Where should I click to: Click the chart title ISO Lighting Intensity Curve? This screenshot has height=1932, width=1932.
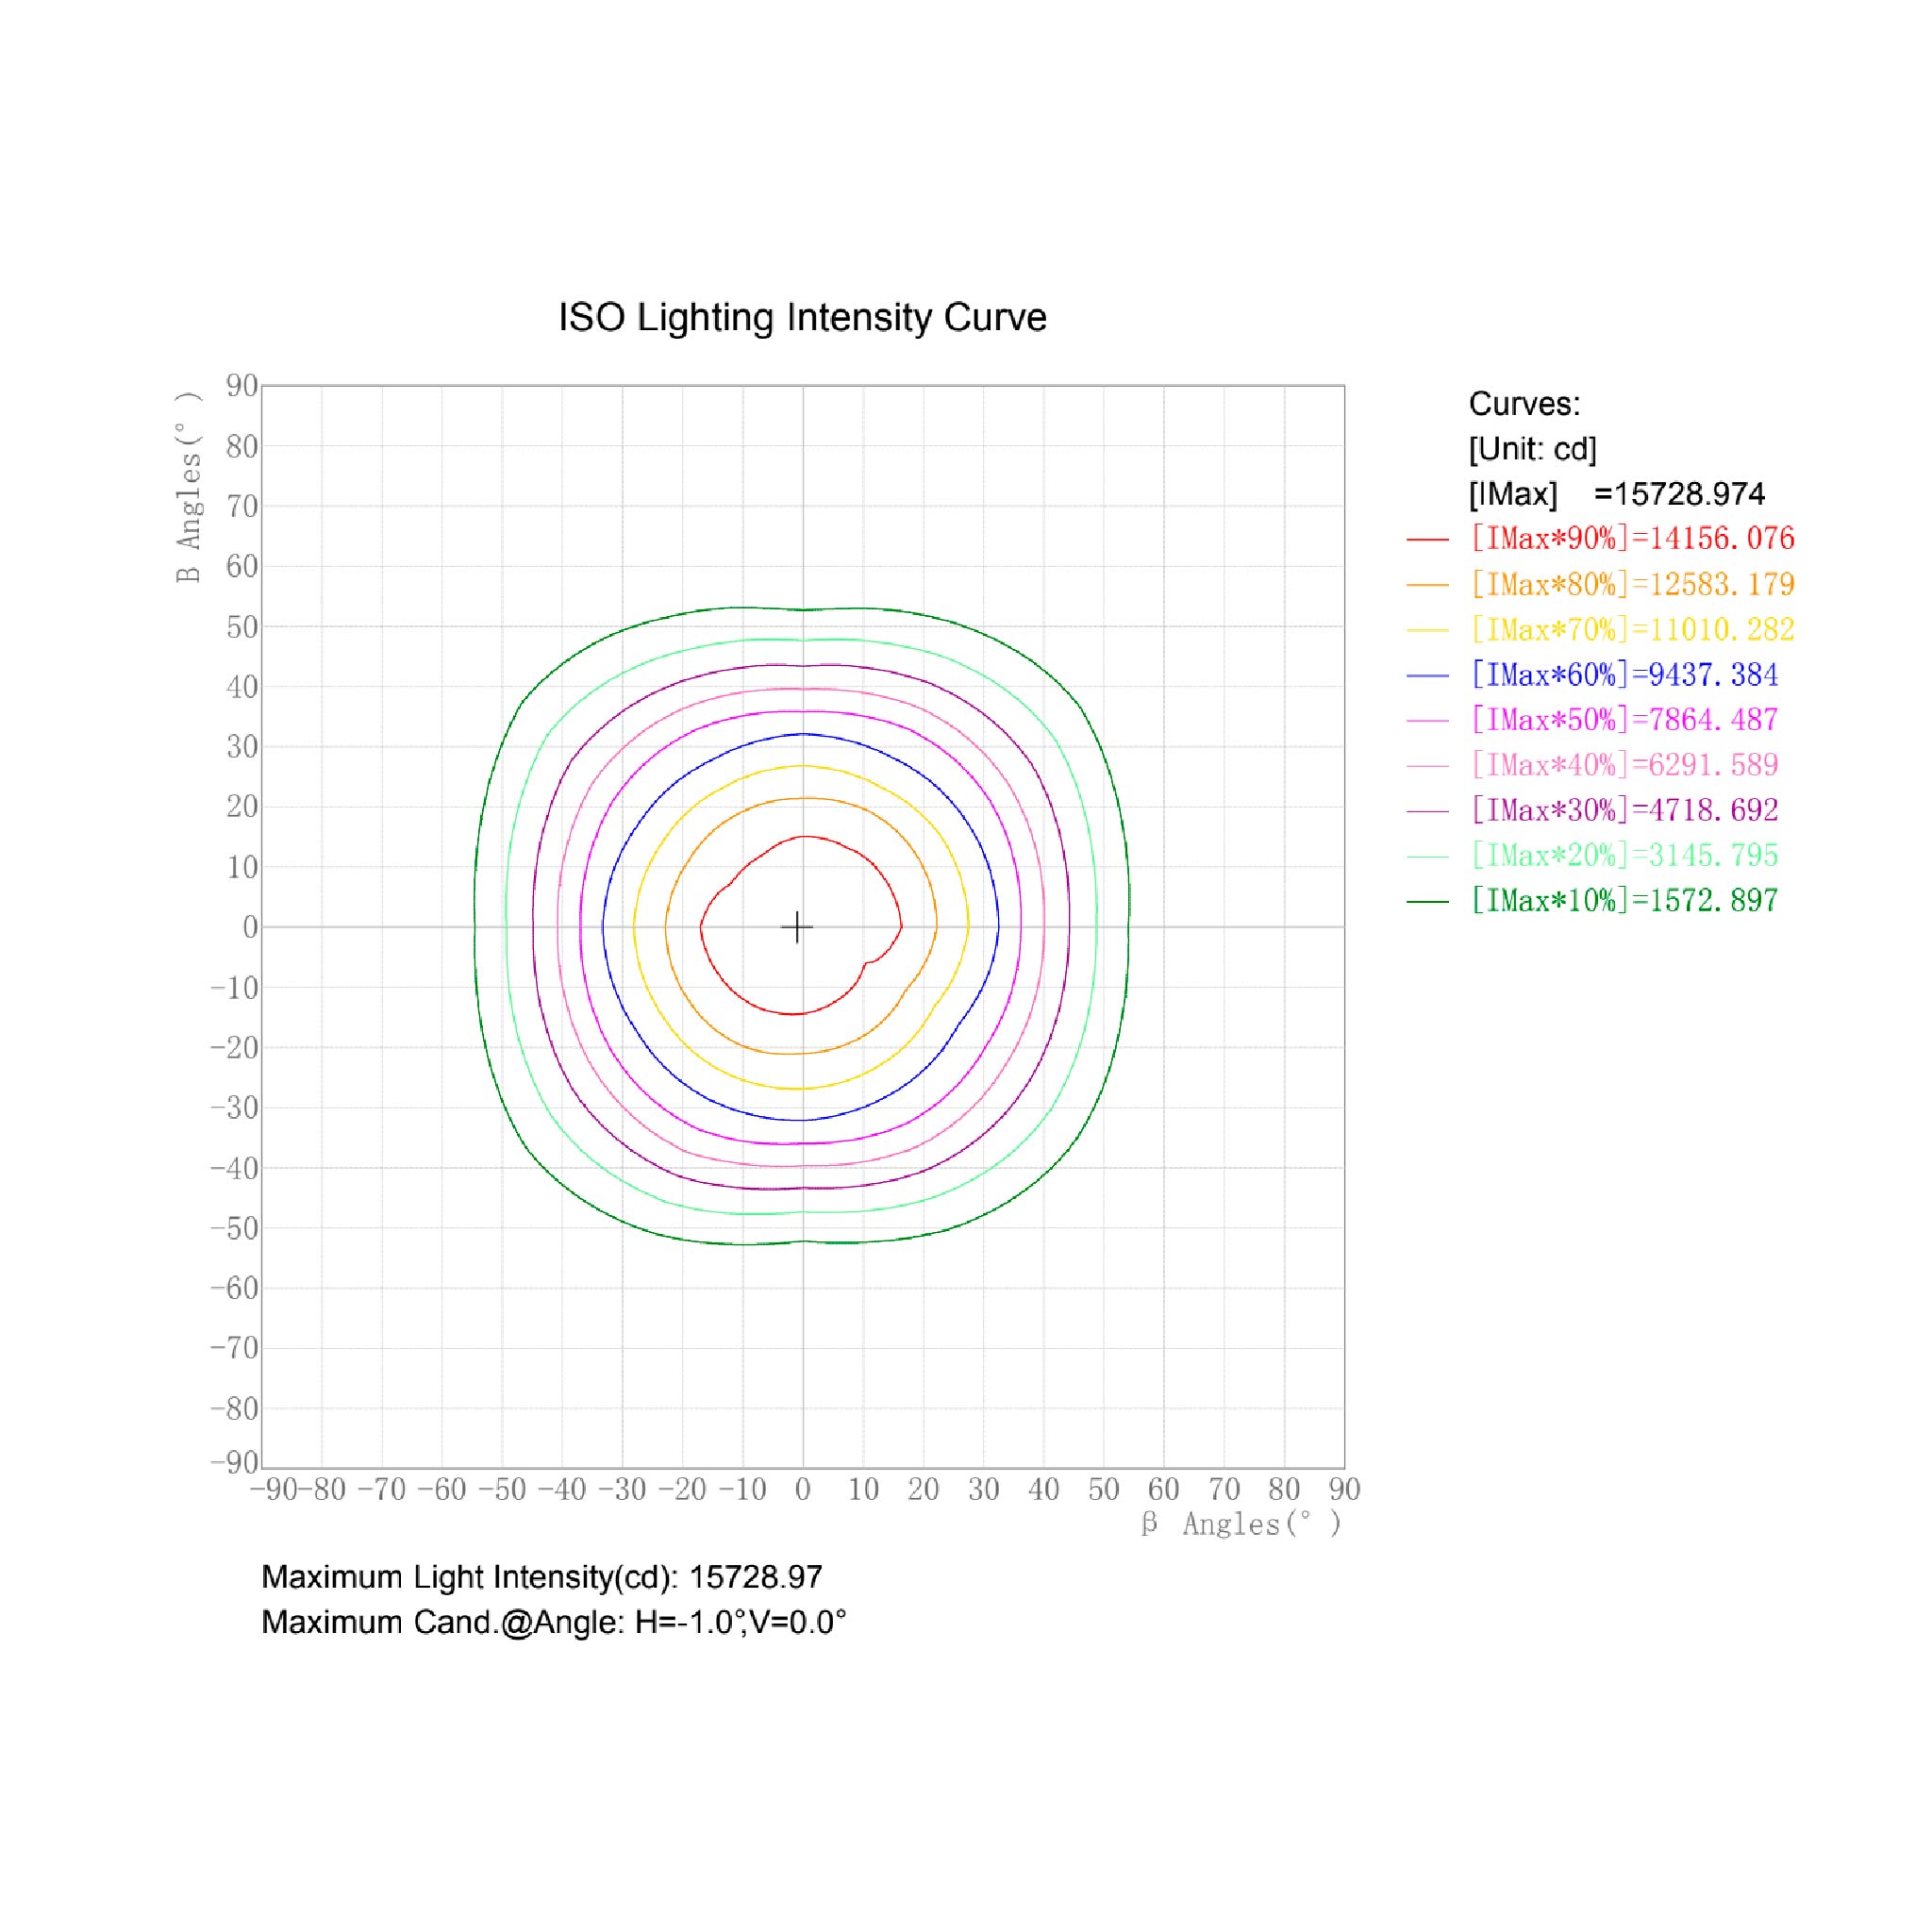pyautogui.click(x=802, y=318)
